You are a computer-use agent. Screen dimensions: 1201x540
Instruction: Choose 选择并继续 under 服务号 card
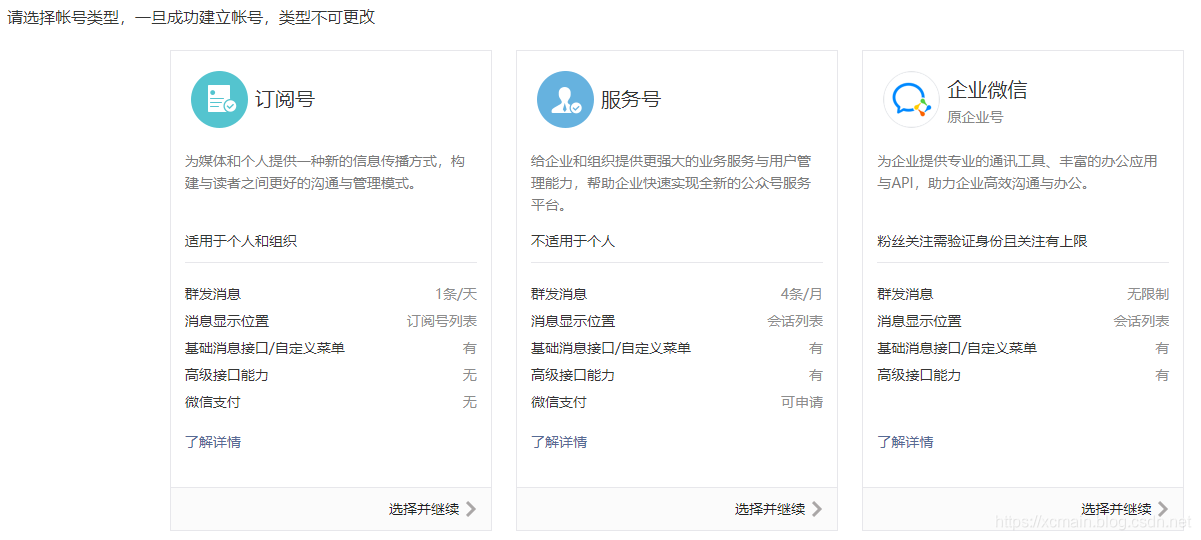pos(770,509)
